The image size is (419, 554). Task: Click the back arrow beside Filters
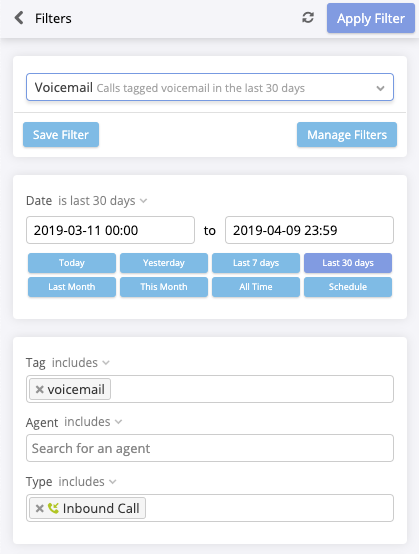pyautogui.click(x=19, y=18)
